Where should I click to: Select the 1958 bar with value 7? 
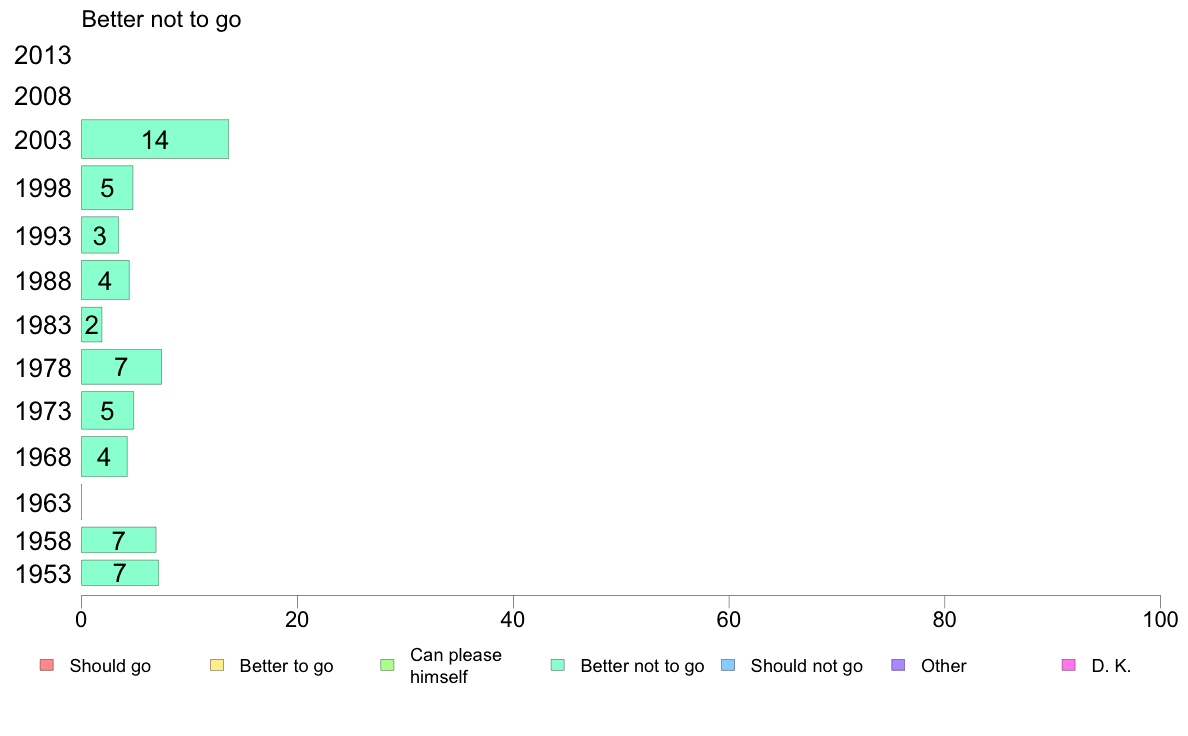point(118,540)
